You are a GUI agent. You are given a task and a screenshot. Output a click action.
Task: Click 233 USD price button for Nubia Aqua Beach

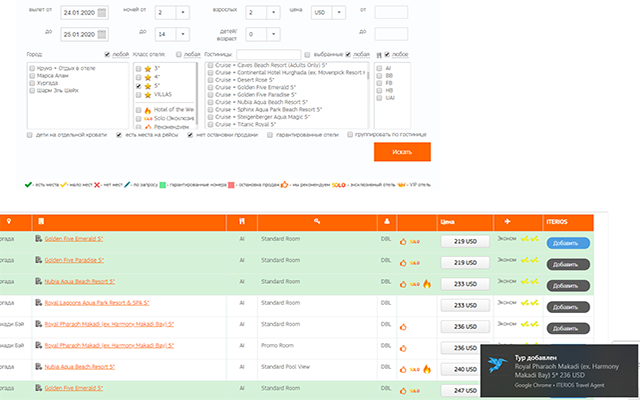465,284
